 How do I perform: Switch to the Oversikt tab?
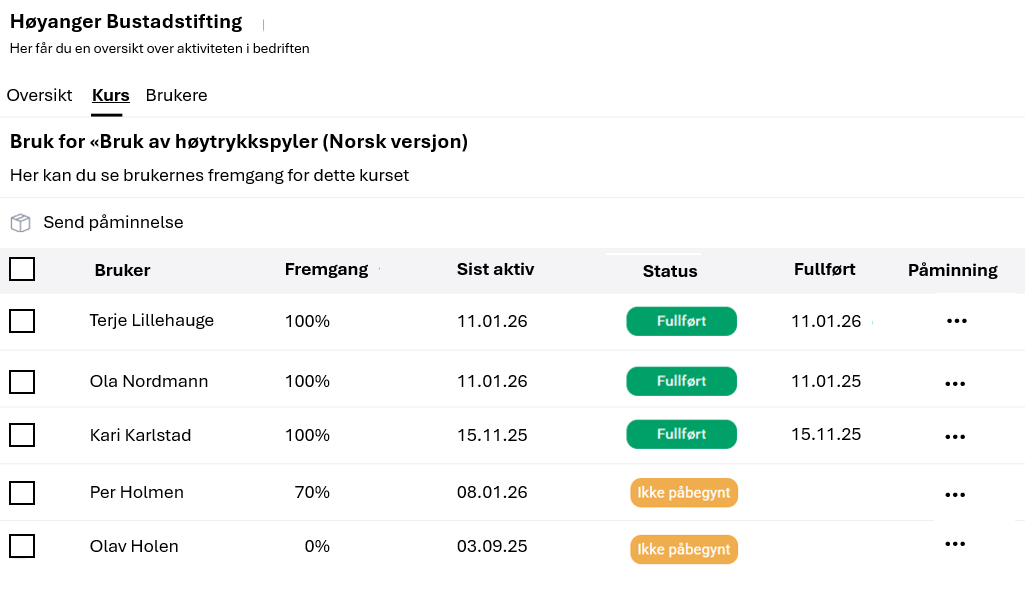click(x=39, y=96)
